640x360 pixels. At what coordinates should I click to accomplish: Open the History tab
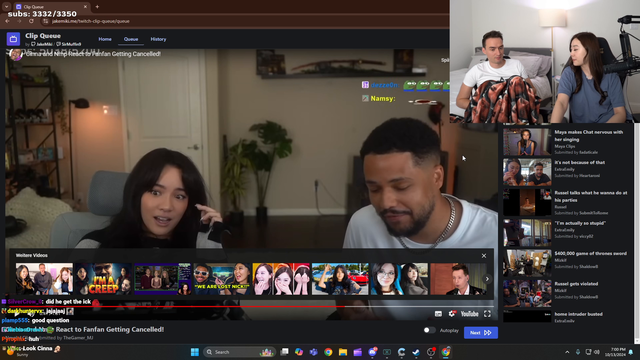pyautogui.click(x=158, y=39)
